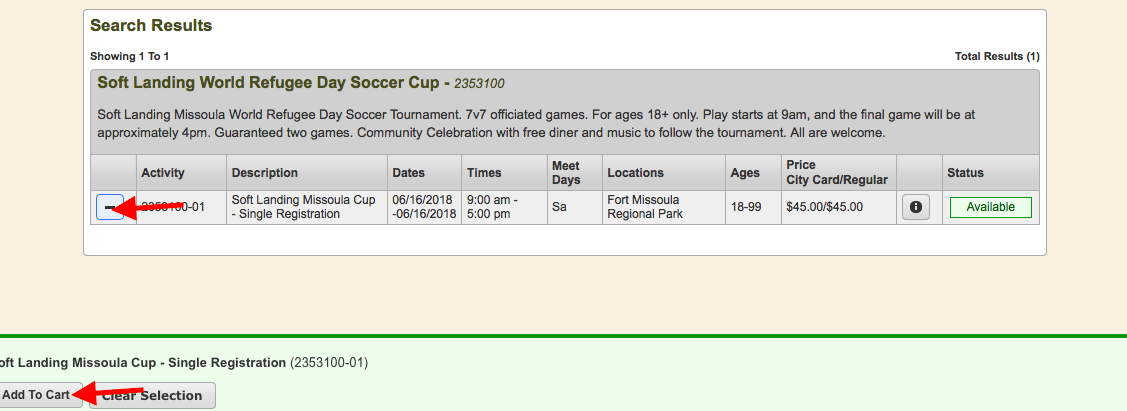Screen dimensions: 1127x411
Task: Click the green Available status badge
Action: (x=990, y=207)
